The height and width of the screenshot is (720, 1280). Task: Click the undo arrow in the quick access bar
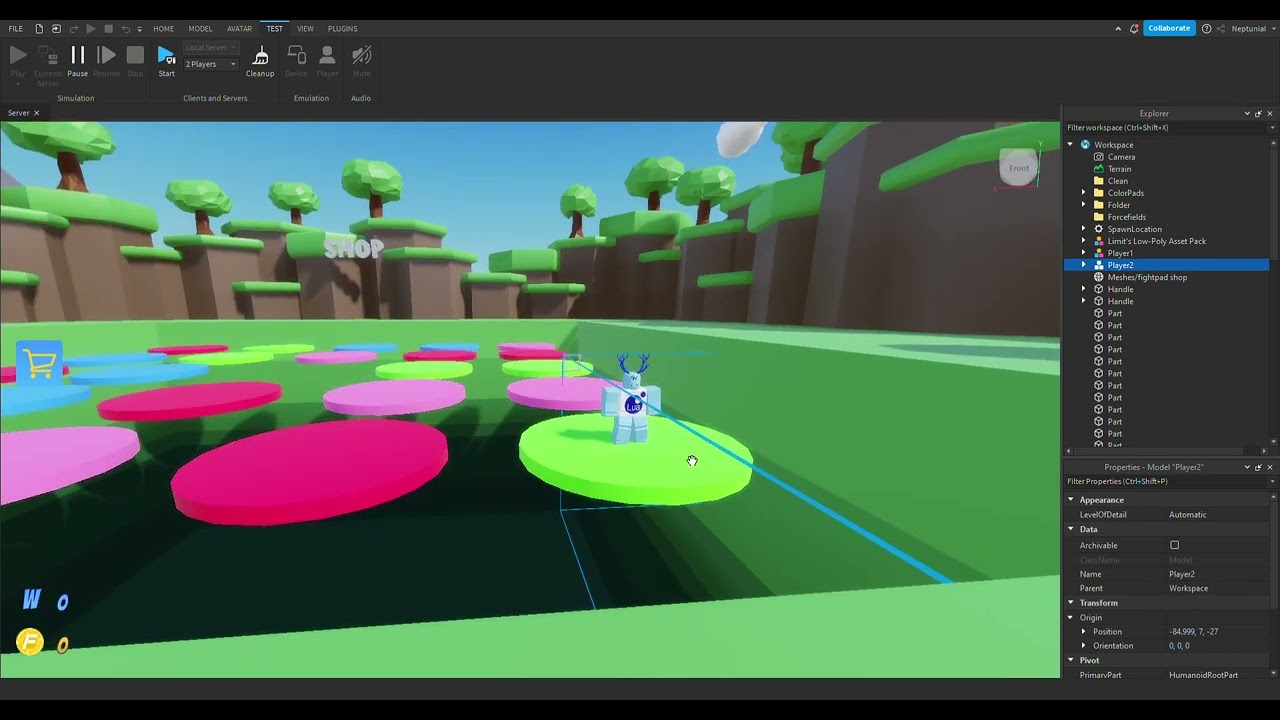126,29
